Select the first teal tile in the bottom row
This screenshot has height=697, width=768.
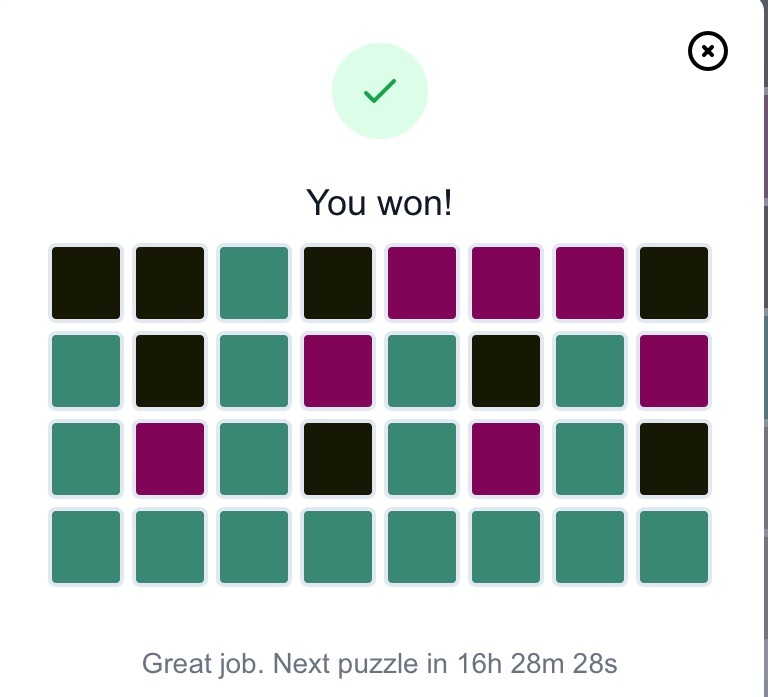click(x=86, y=547)
